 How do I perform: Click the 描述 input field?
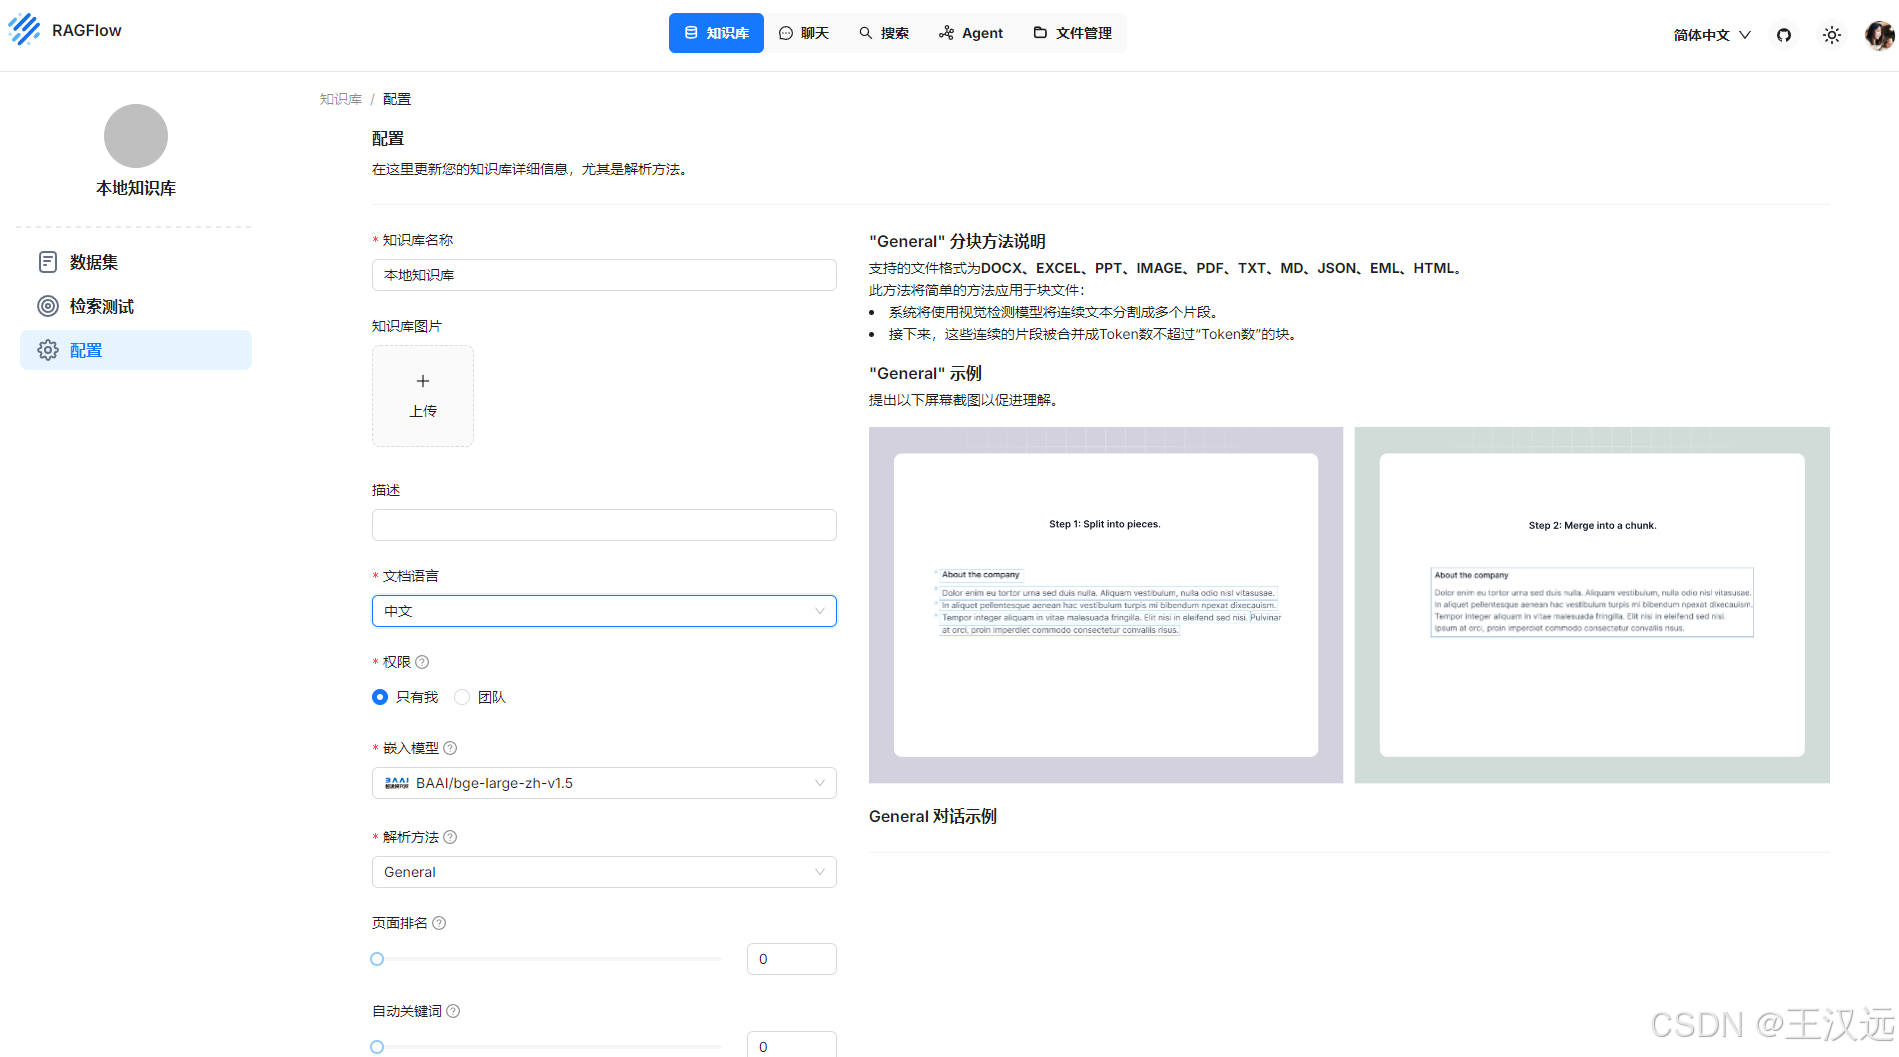[604, 525]
